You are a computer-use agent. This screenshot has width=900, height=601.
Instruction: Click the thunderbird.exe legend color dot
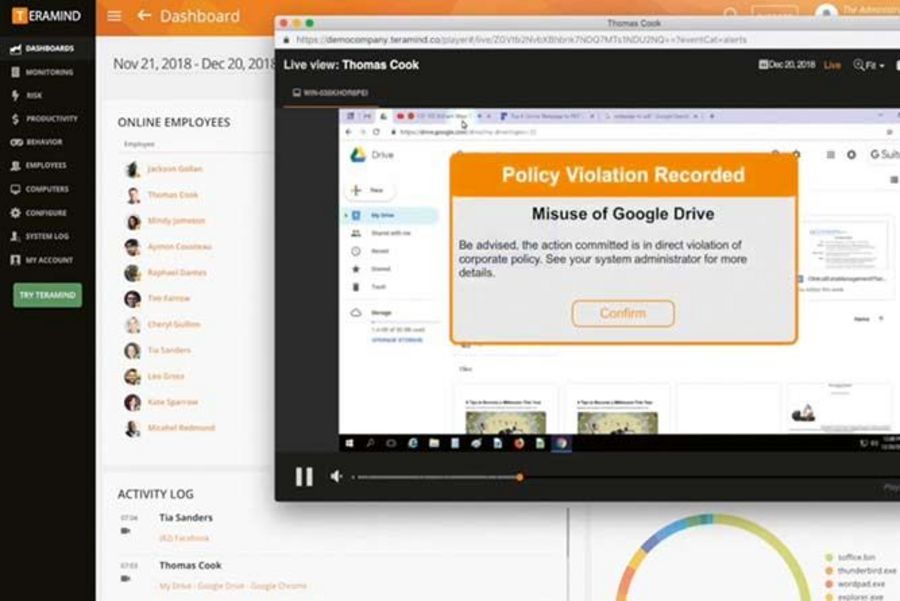point(829,571)
